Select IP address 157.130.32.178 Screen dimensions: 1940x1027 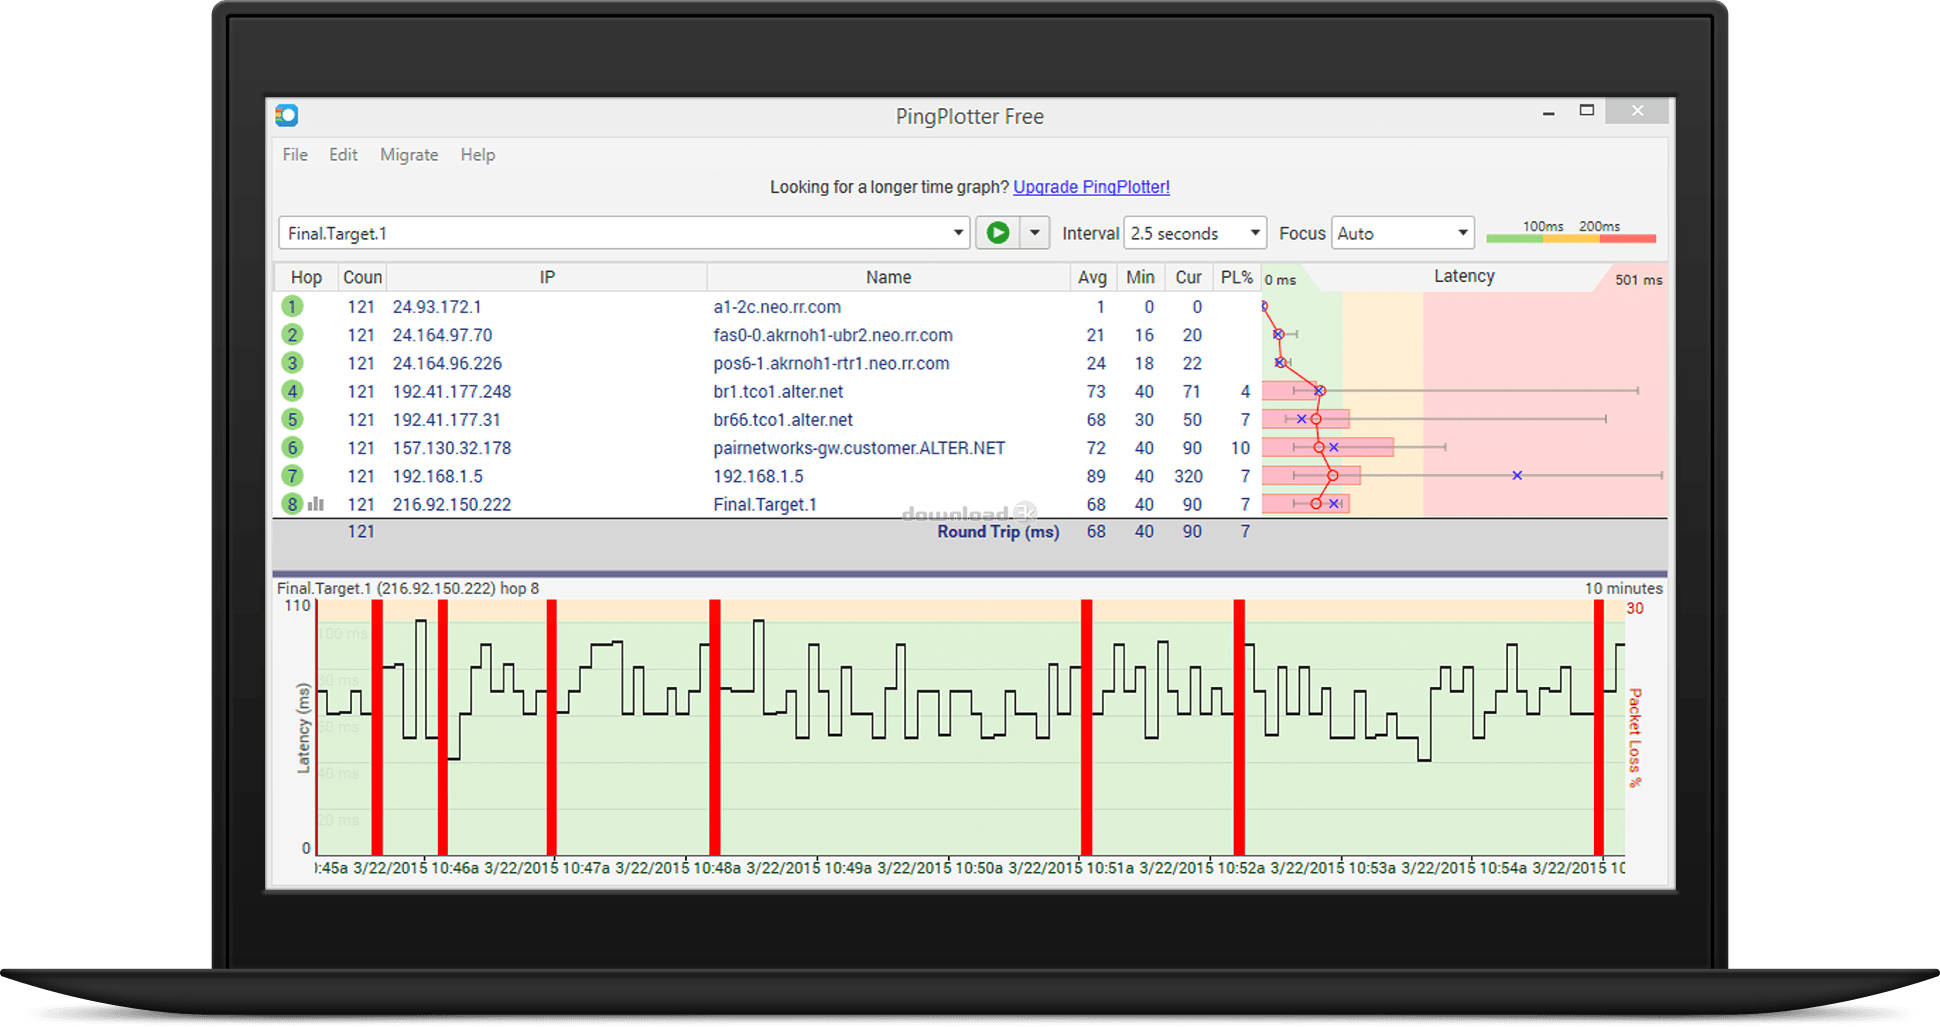click(x=452, y=448)
